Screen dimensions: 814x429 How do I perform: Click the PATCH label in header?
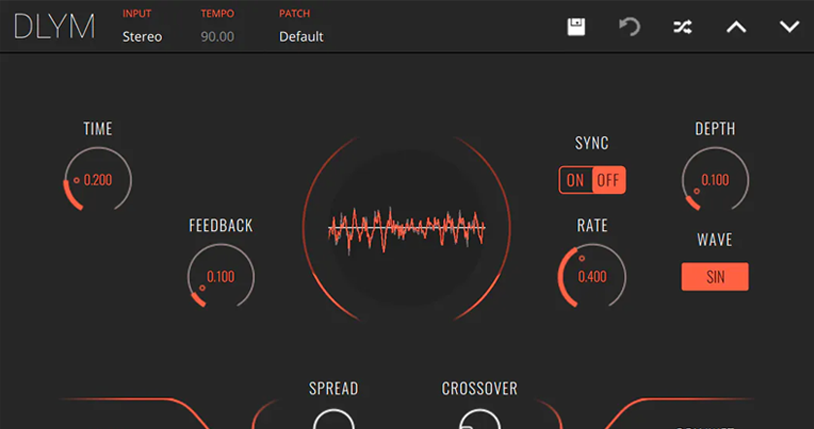point(294,14)
